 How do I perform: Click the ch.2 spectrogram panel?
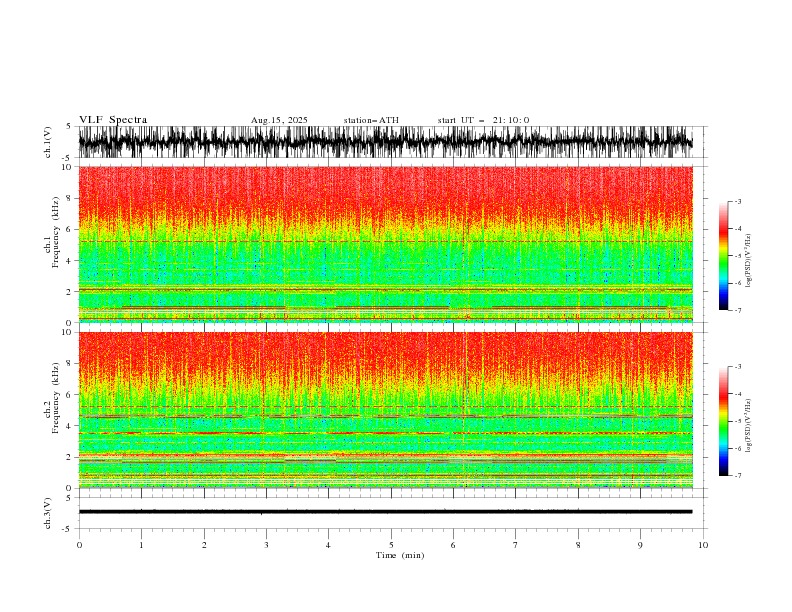[385, 410]
